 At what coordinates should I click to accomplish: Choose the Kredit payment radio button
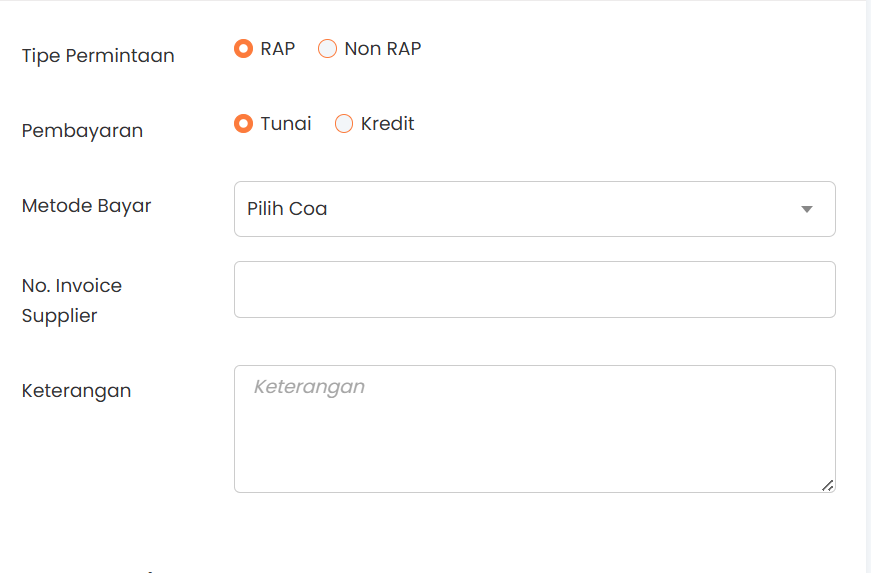point(344,124)
